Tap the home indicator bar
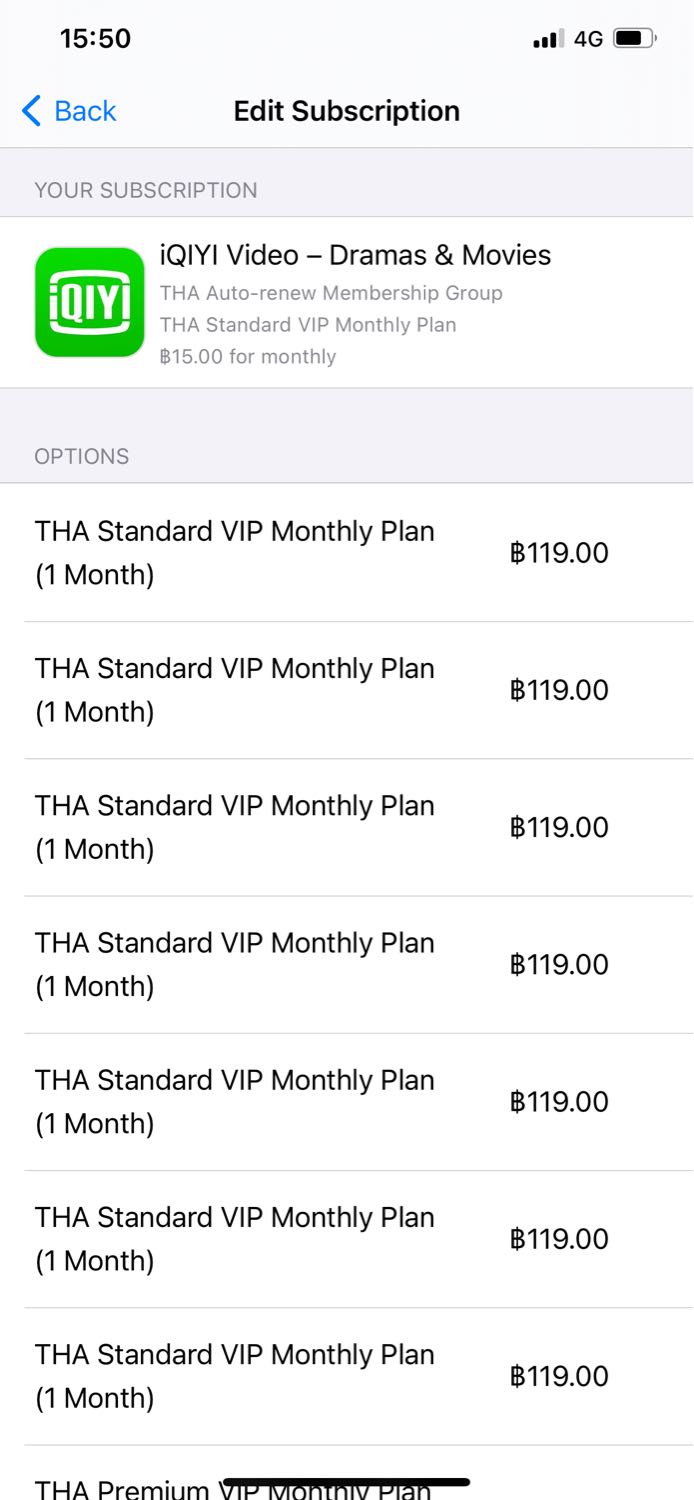Screen dimensions: 694x1500 coord(346,1481)
